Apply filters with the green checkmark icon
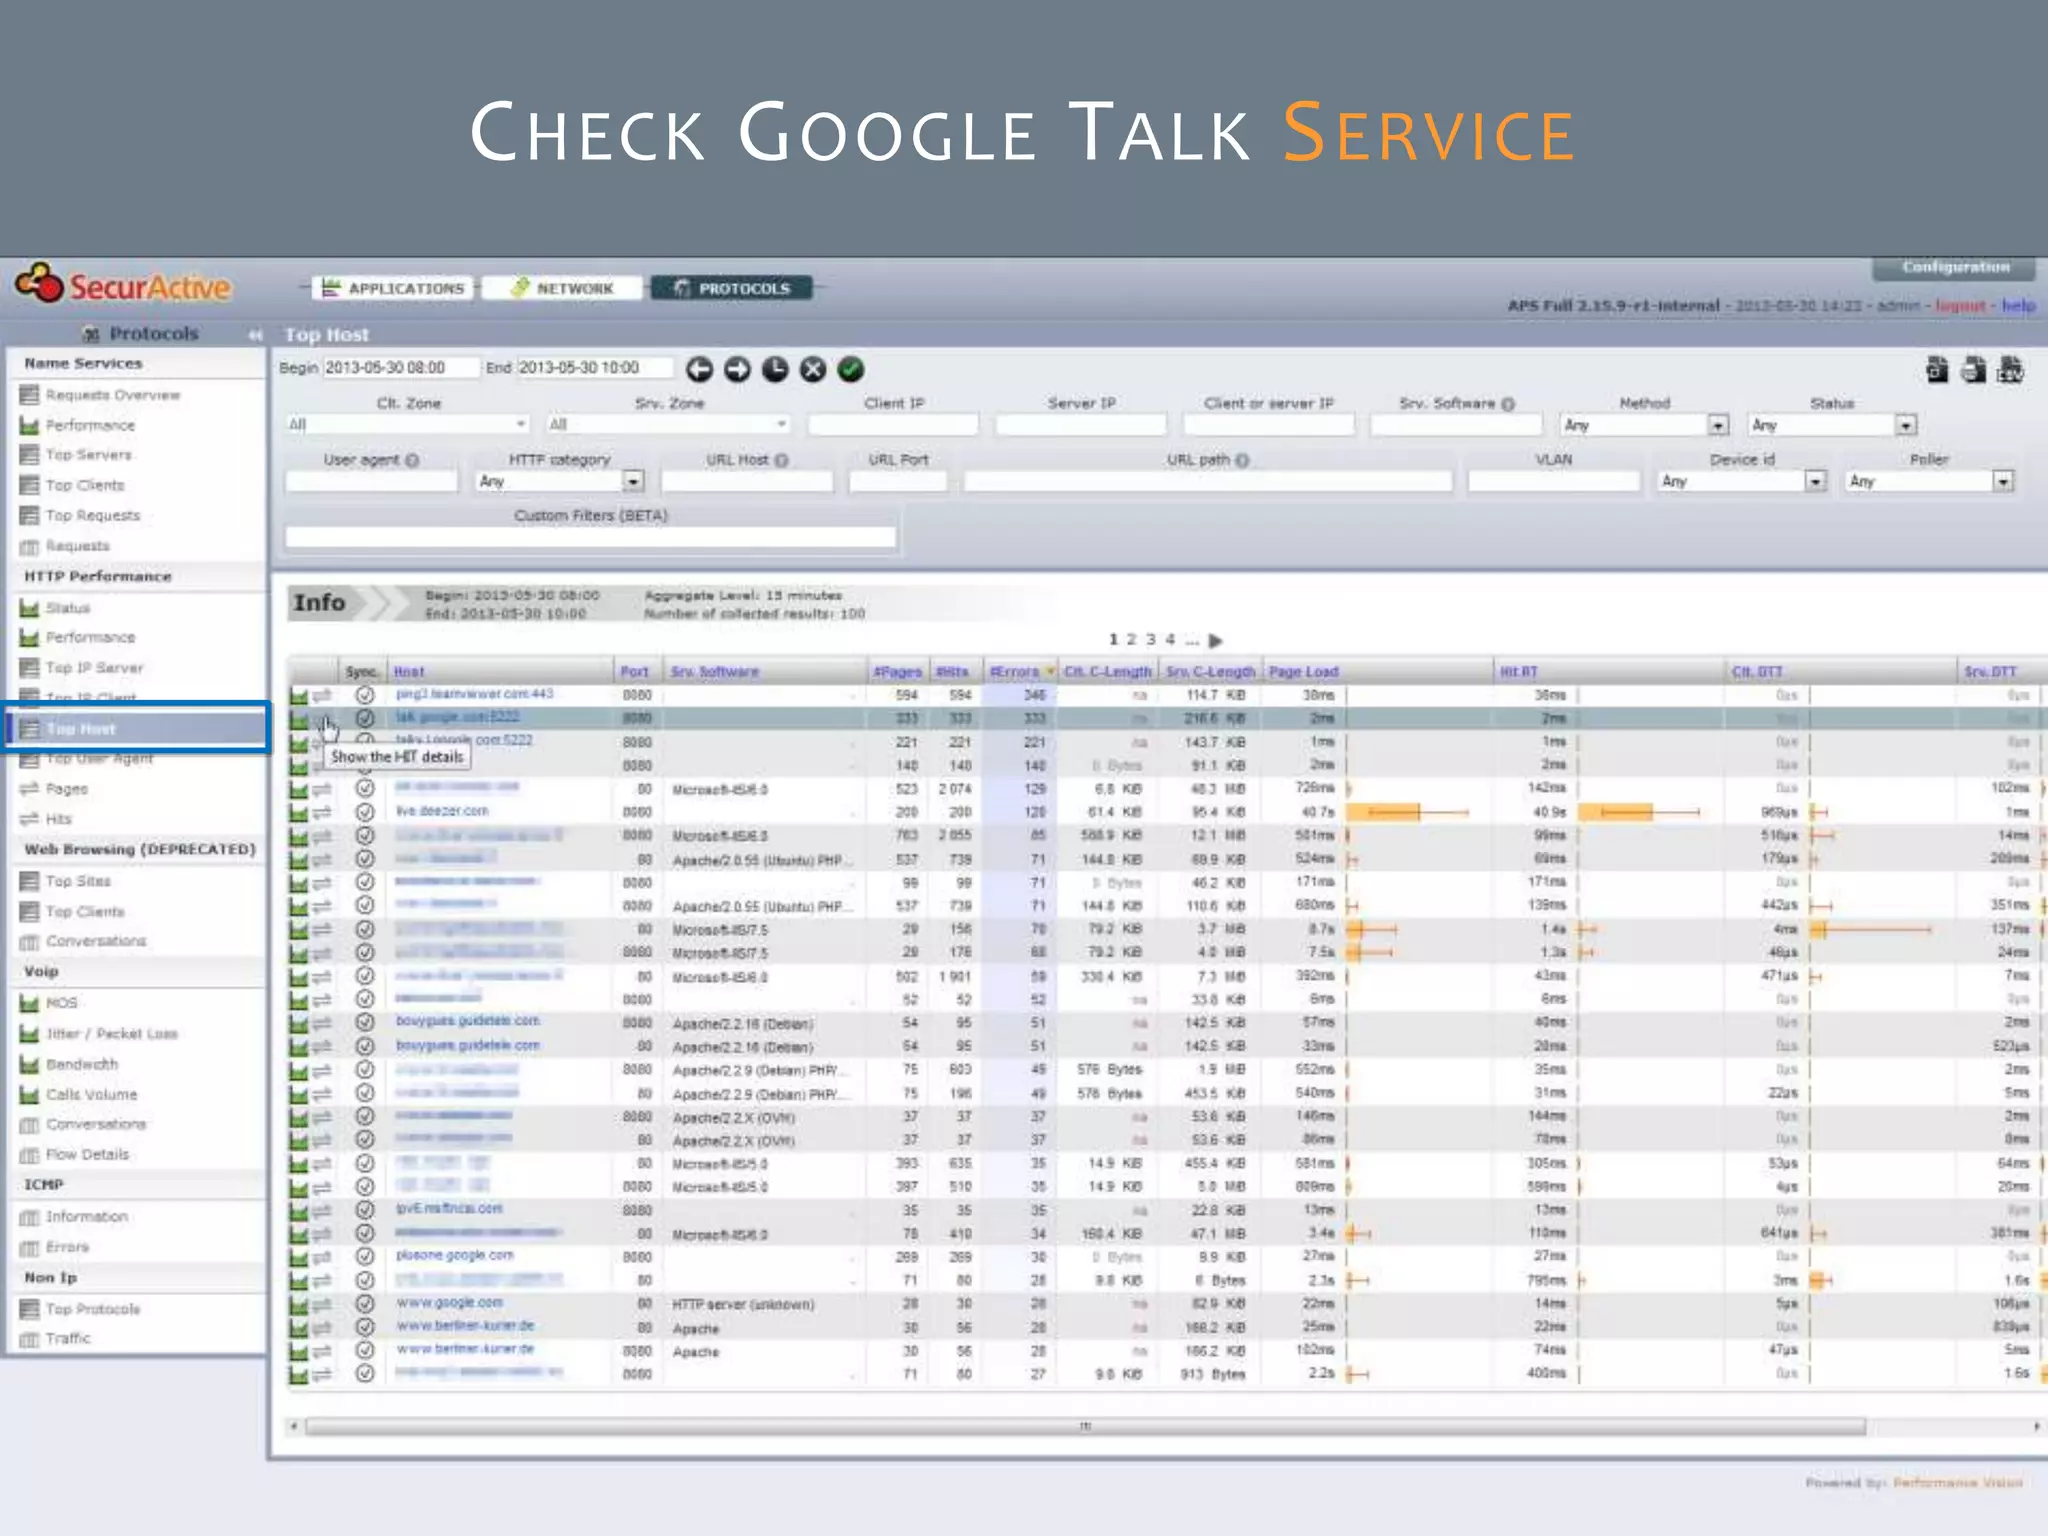The width and height of the screenshot is (2048, 1536). [x=851, y=370]
